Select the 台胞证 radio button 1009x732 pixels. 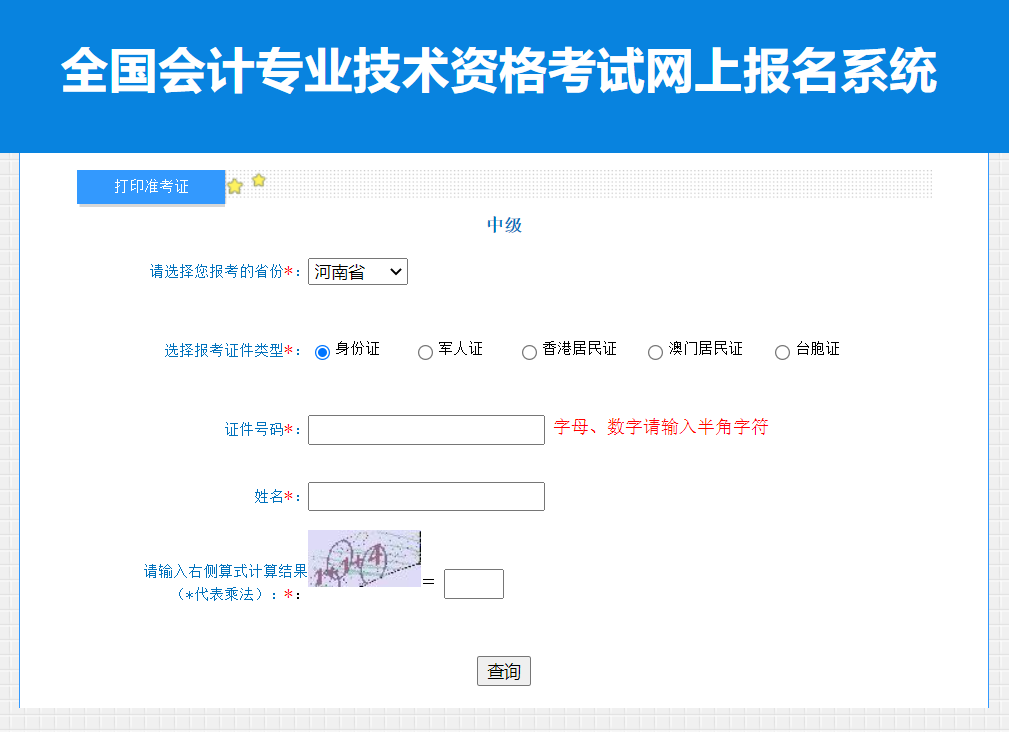(781, 351)
